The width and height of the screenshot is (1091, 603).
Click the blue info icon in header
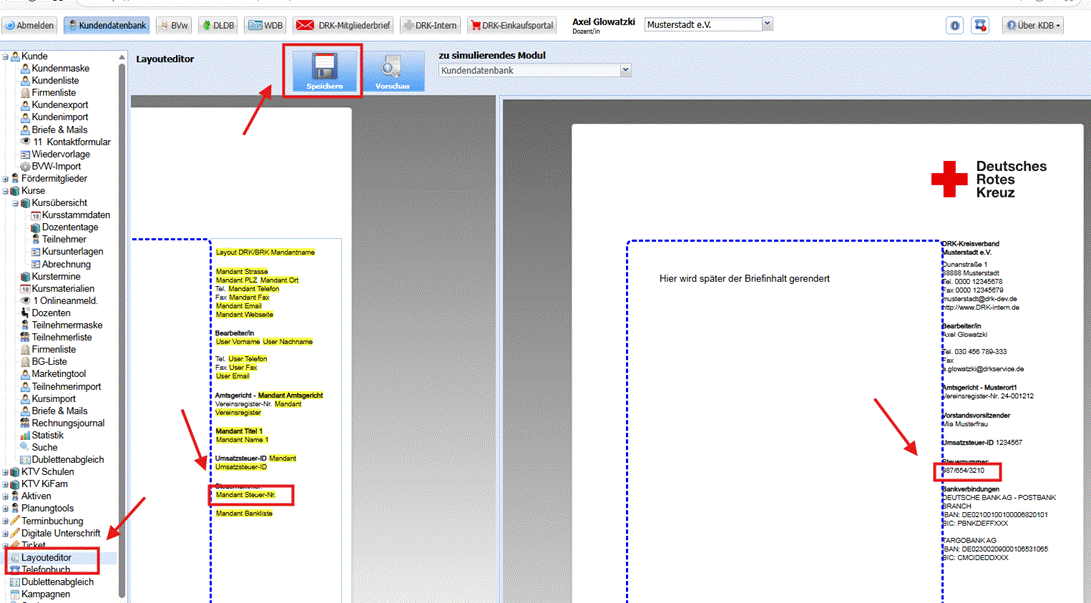(954, 25)
